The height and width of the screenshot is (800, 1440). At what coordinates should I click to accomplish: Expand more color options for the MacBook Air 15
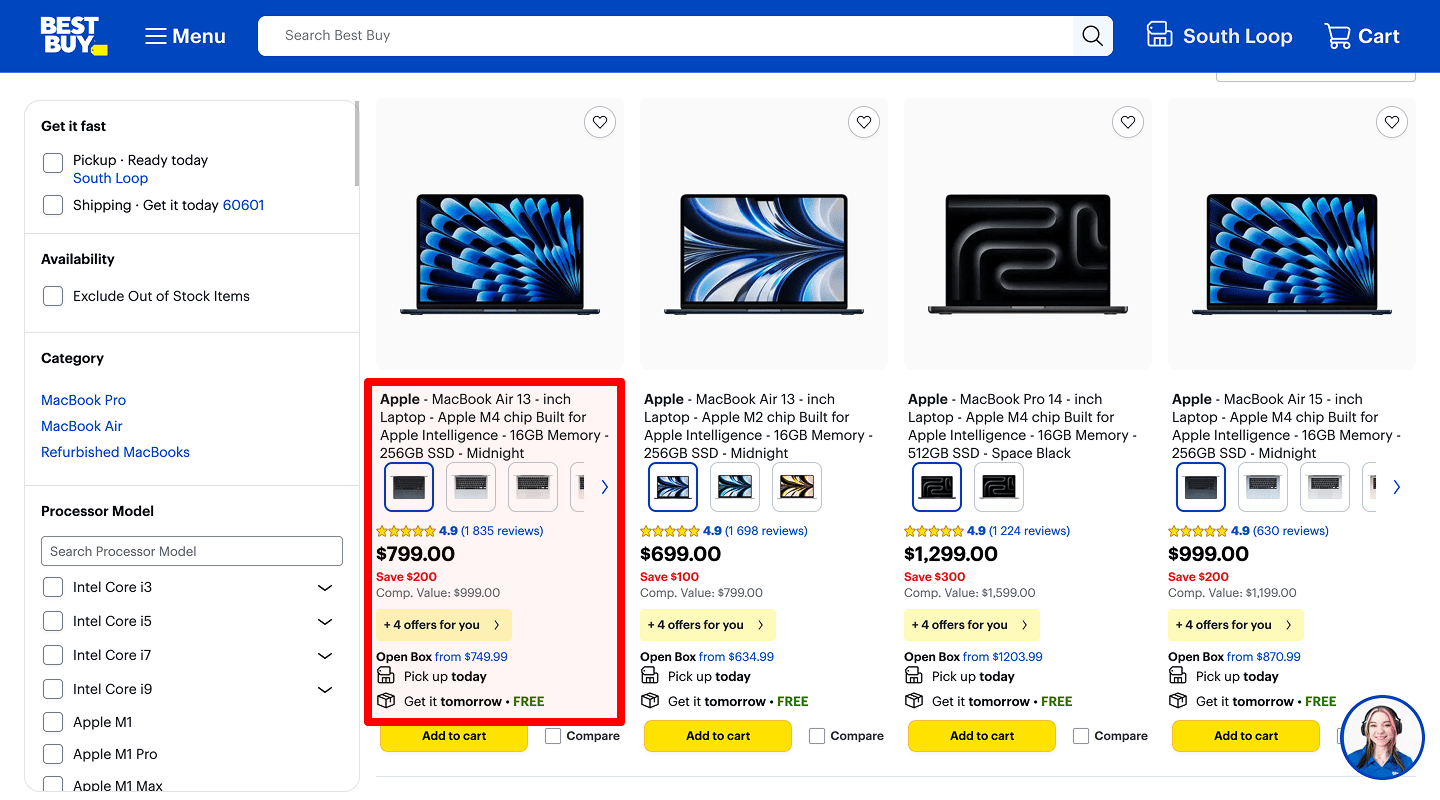tap(1396, 487)
